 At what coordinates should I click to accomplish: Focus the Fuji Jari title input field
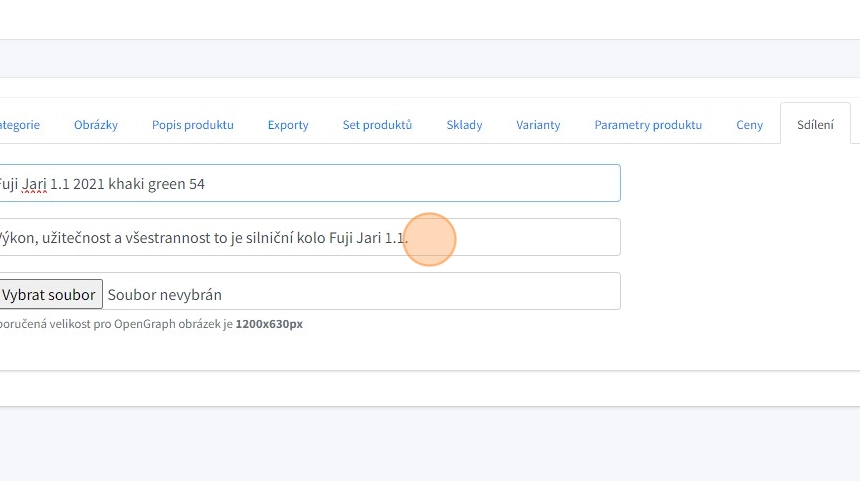click(400, 183)
